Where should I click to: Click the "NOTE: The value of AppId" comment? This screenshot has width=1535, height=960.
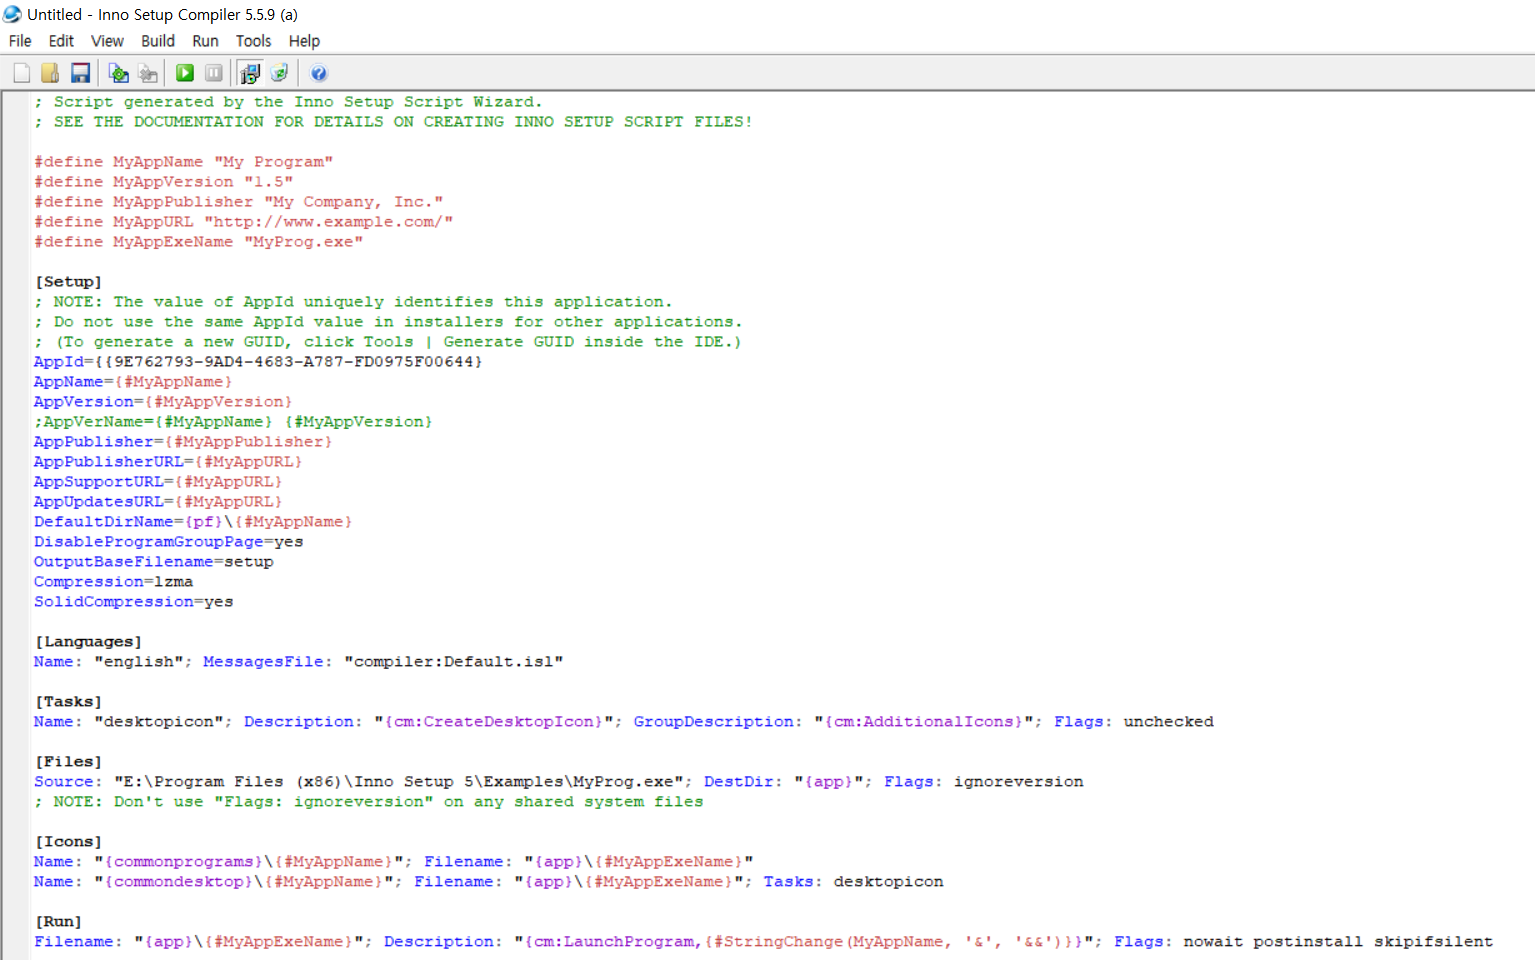(x=353, y=302)
